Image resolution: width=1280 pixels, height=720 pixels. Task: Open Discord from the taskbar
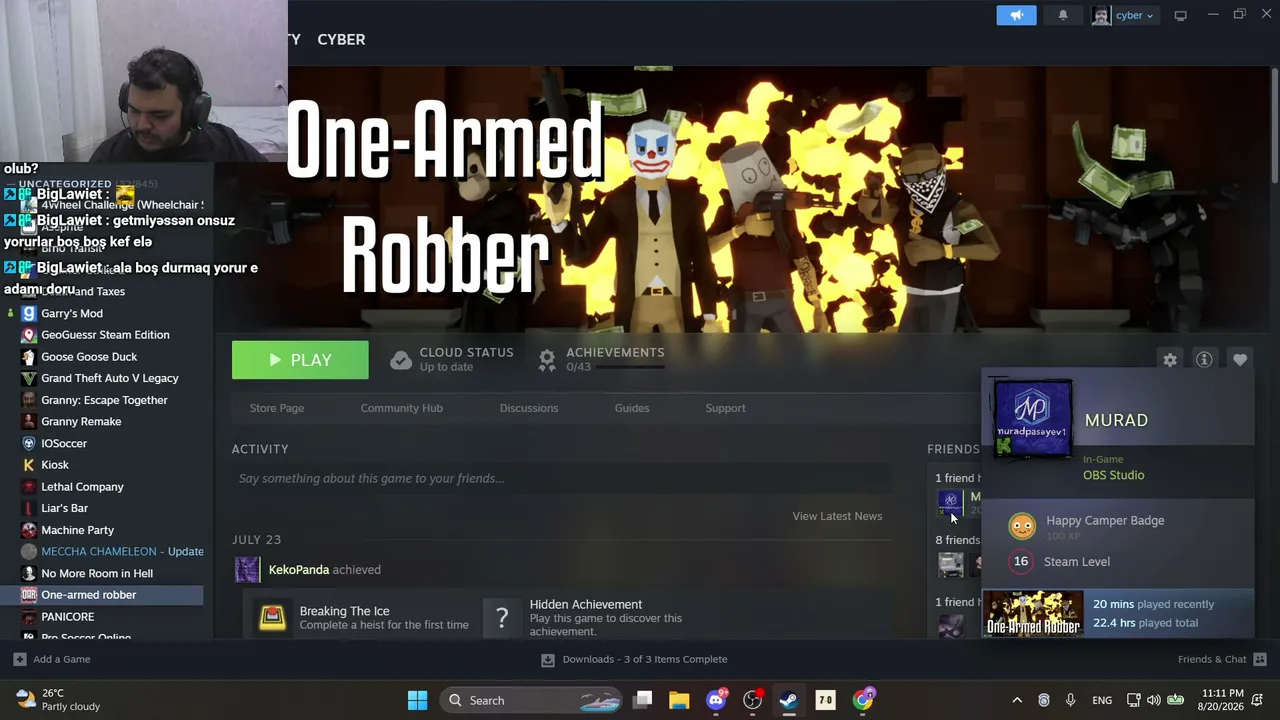tap(716, 700)
